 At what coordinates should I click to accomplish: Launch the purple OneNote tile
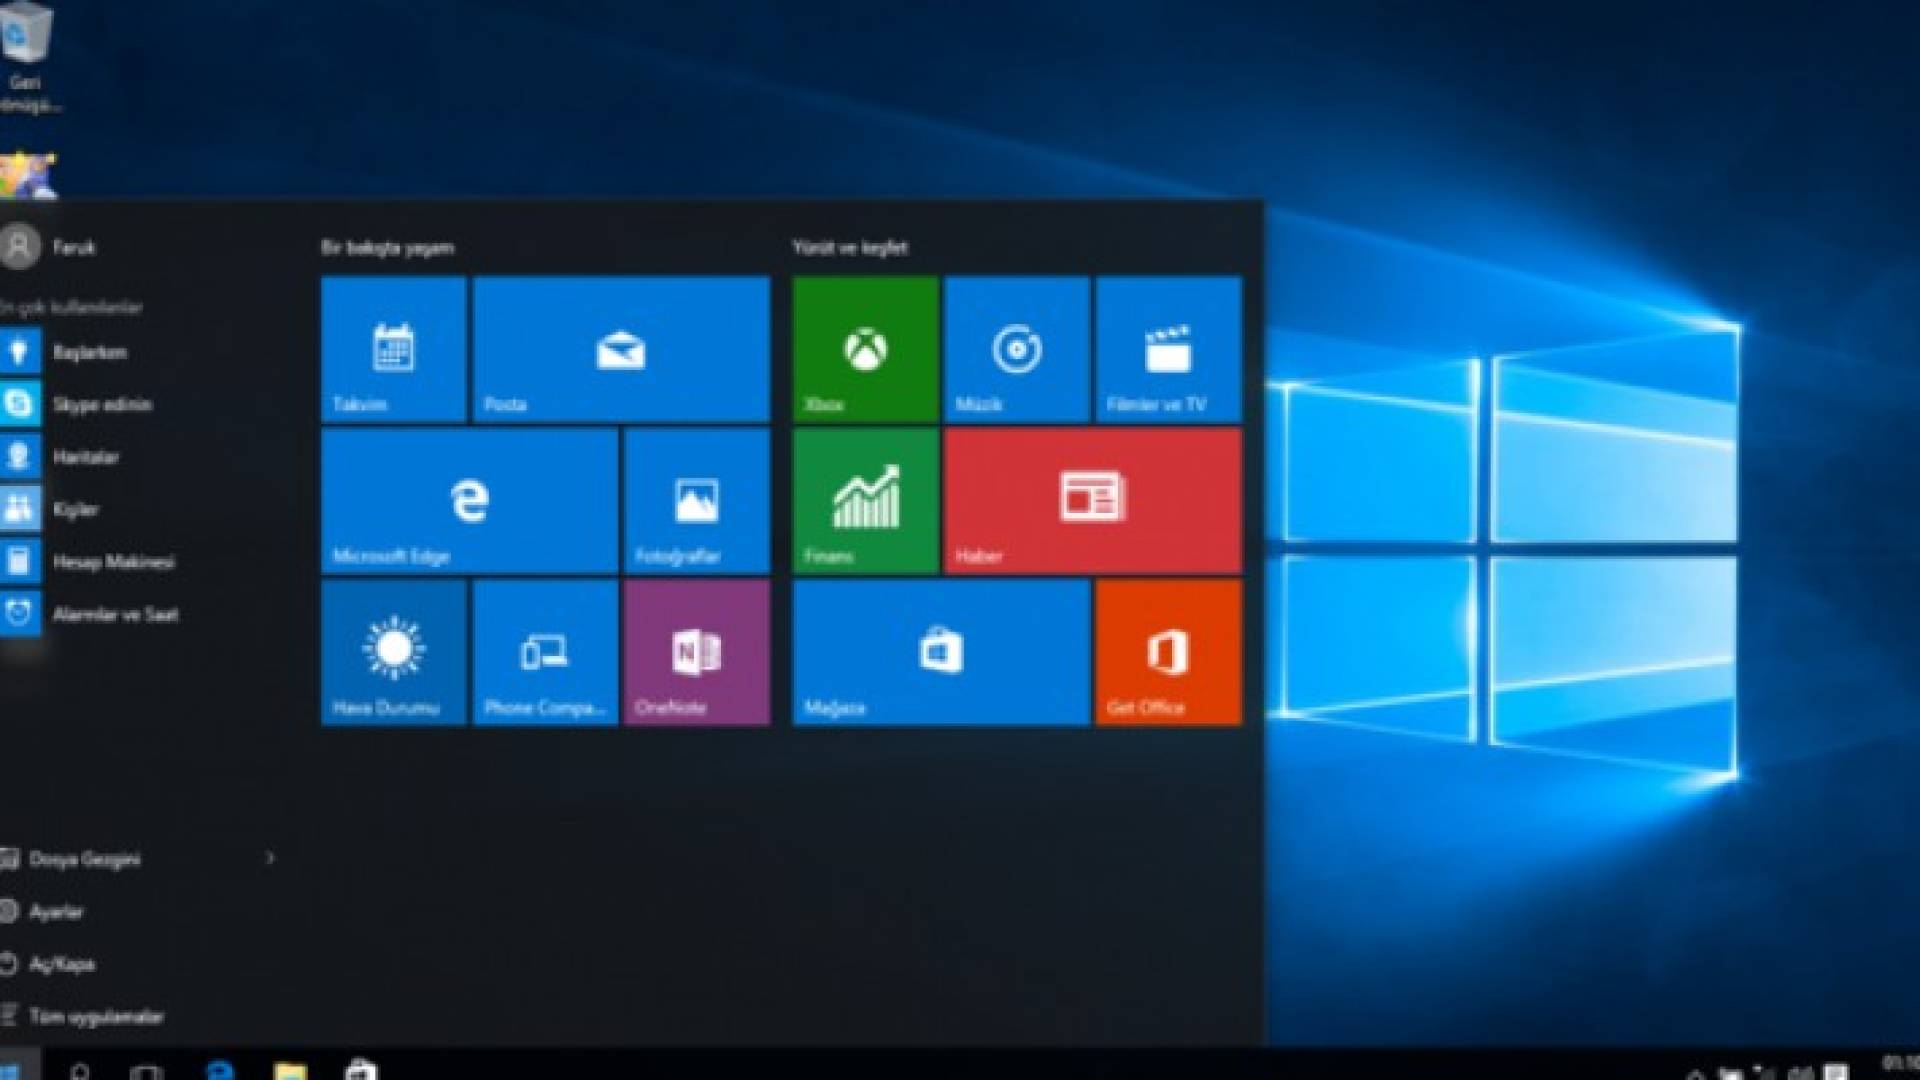[x=697, y=653]
